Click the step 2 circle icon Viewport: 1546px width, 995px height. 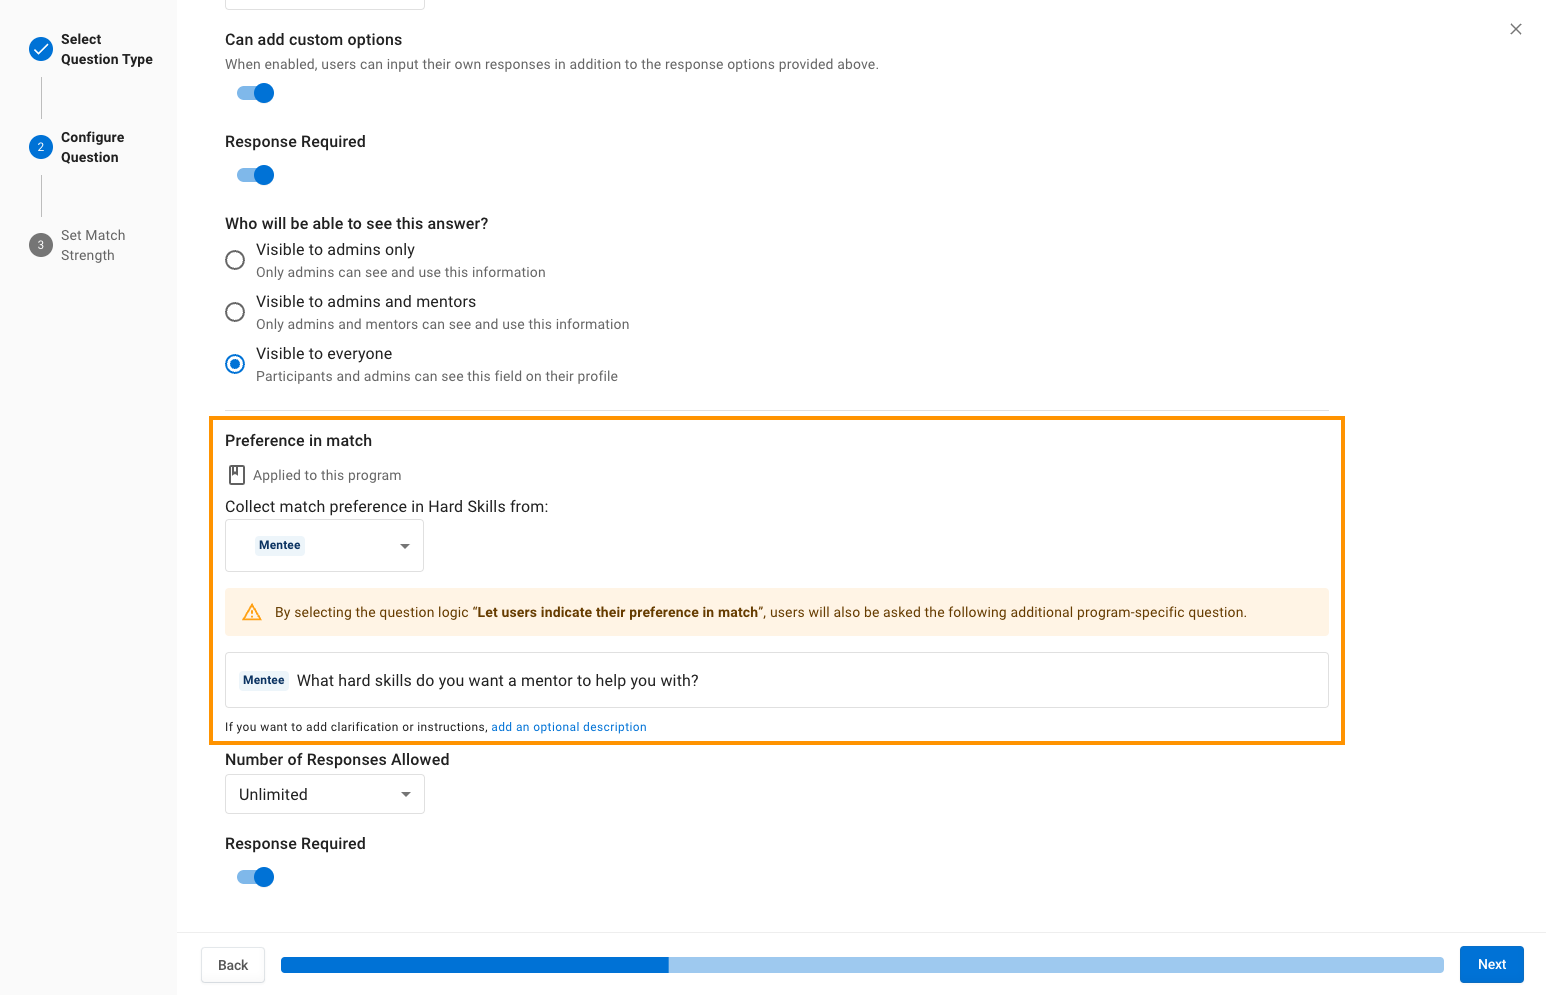pyautogui.click(x=41, y=147)
